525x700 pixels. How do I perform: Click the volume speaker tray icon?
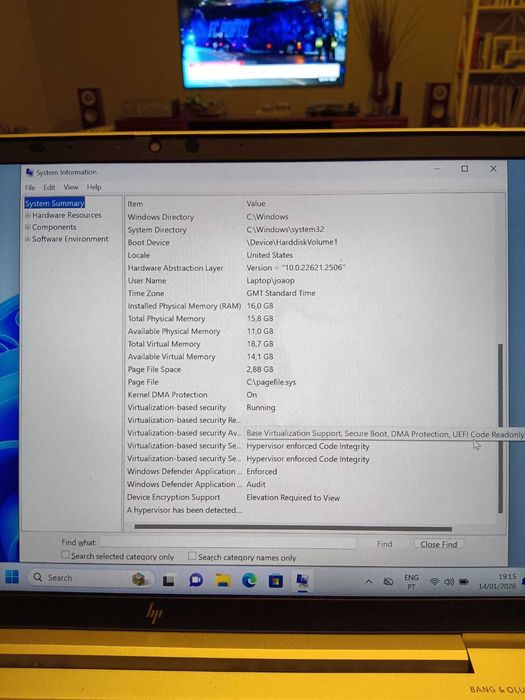[x=449, y=582]
